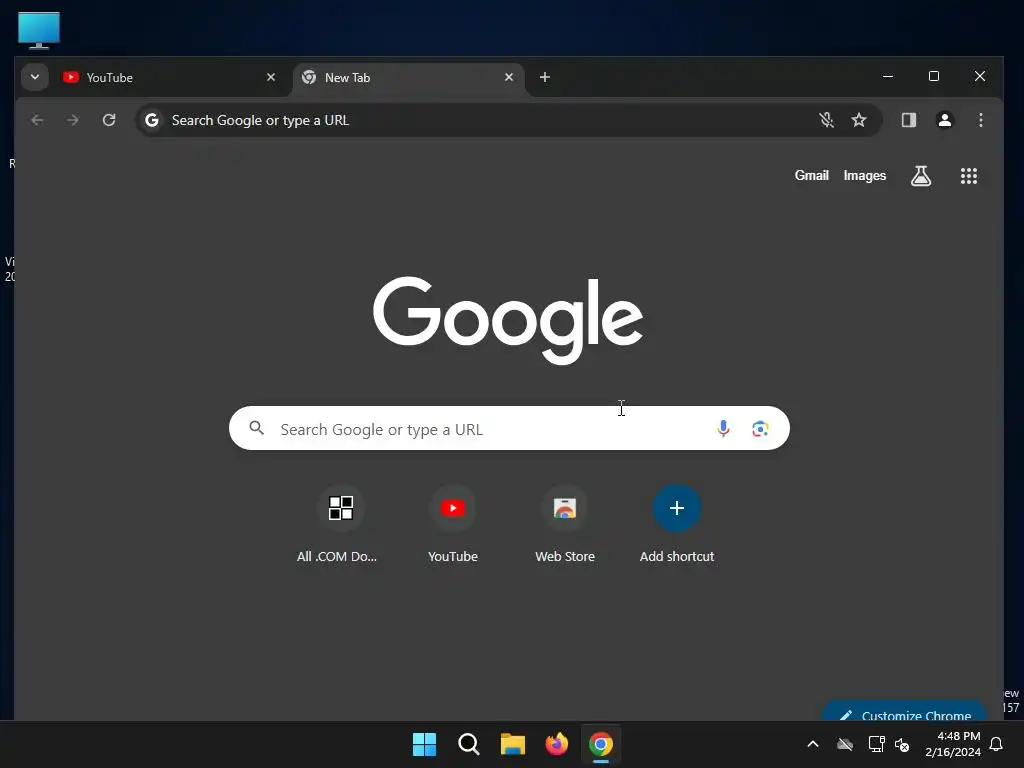Open Windows taskbar search
Image resolution: width=1024 pixels, height=768 pixels.
pyautogui.click(x=468, y=744)
